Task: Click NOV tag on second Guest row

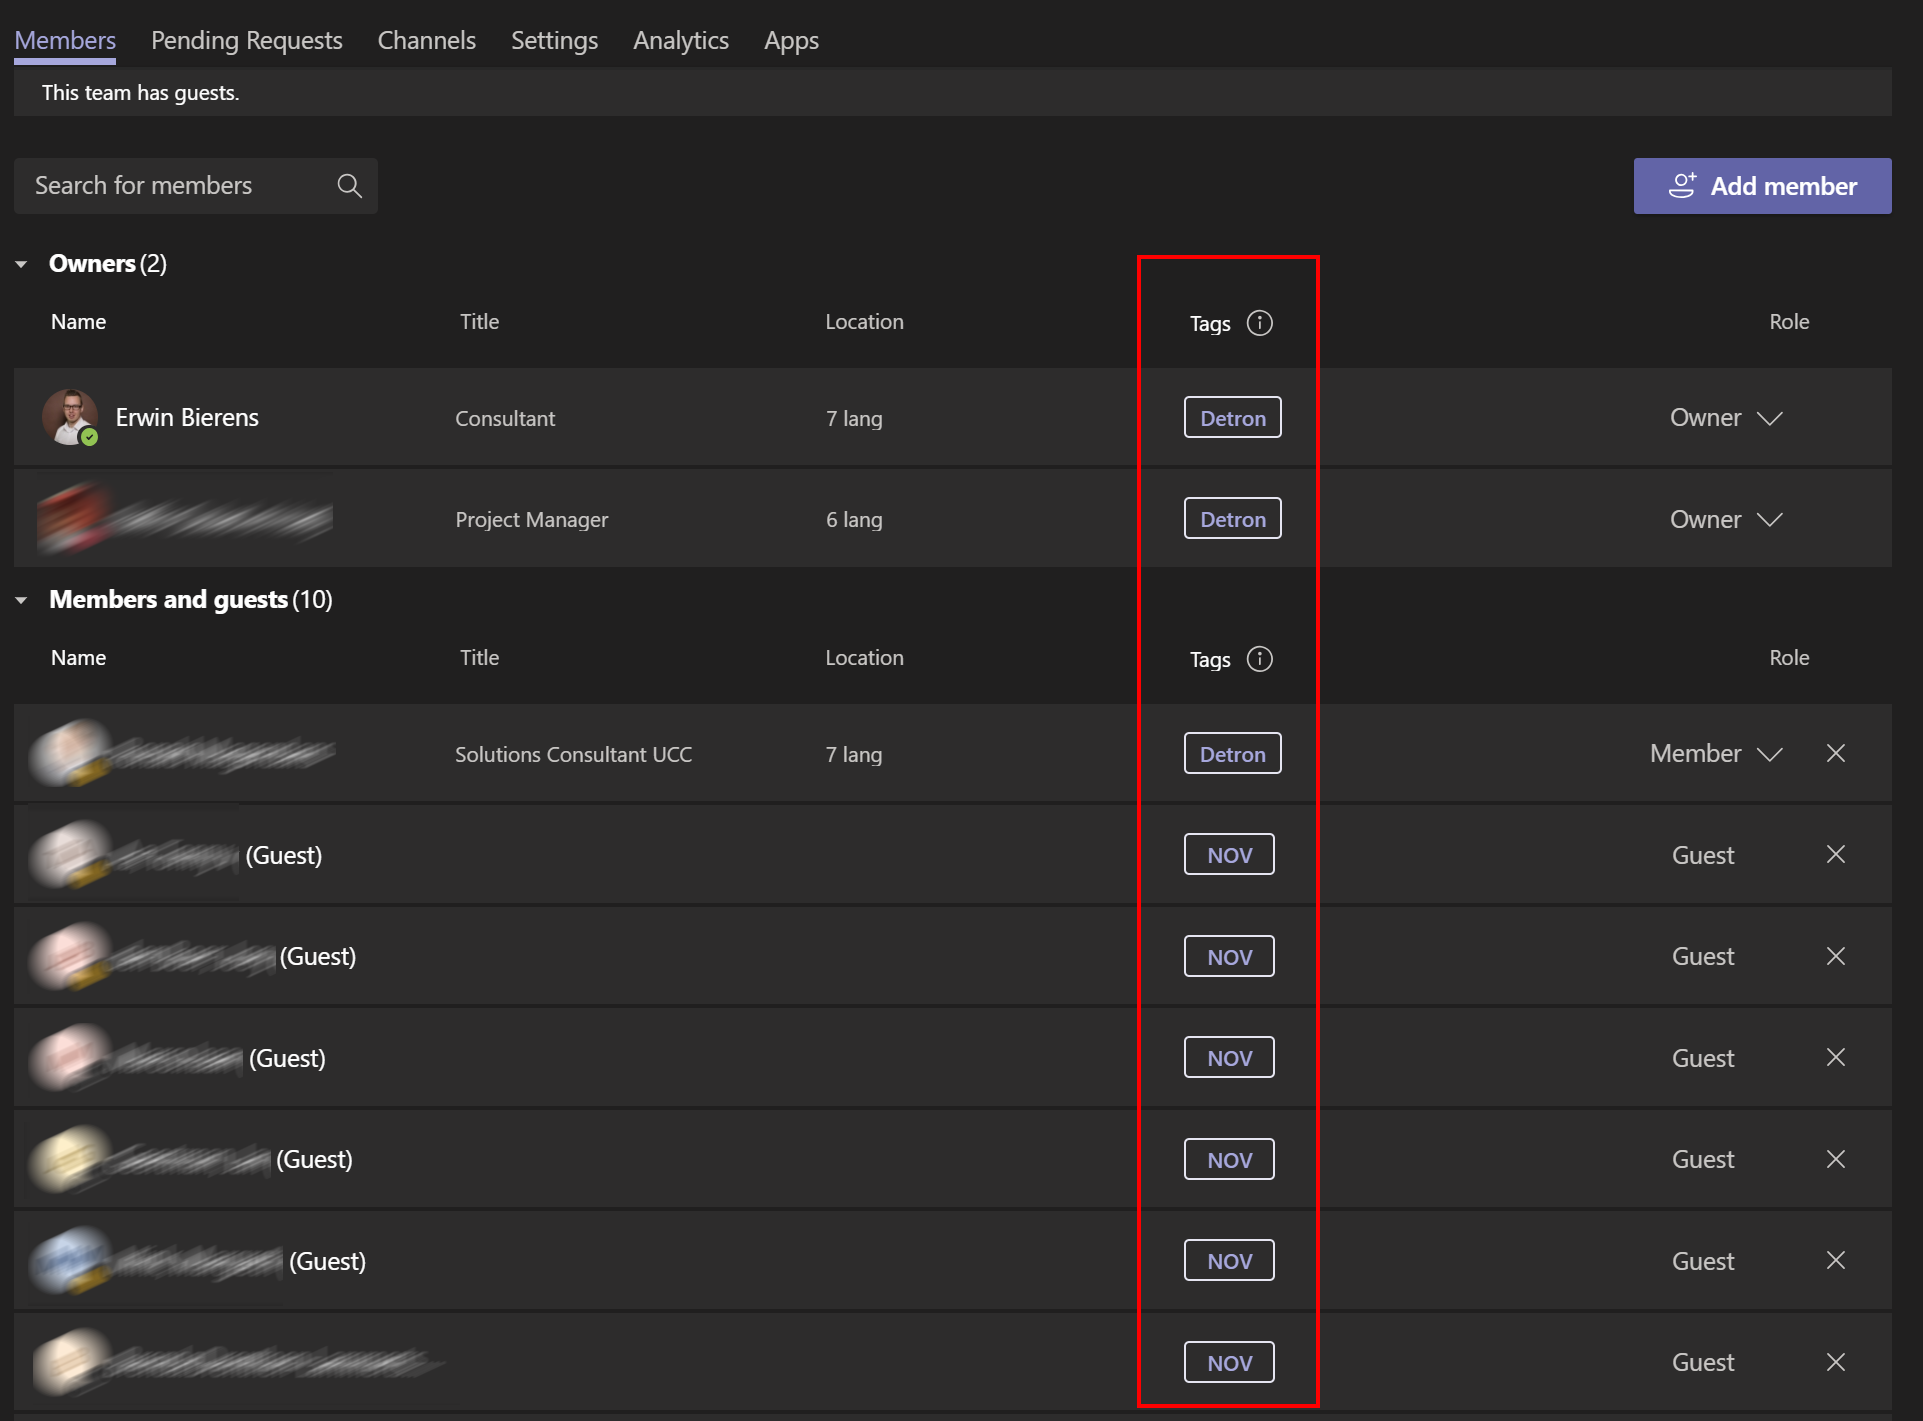Action: (x=1229, y=955)
